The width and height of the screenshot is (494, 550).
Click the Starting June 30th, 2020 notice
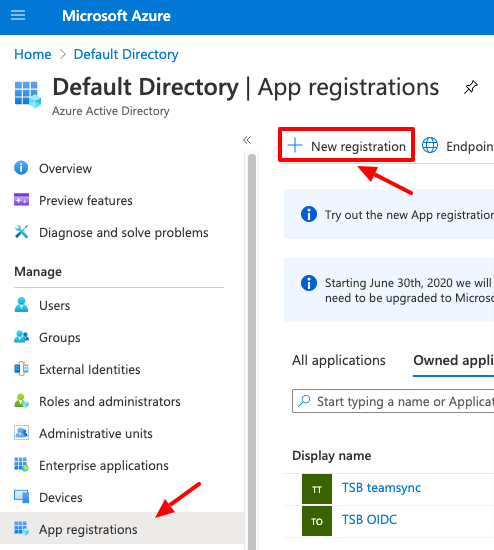click(389, 290)
